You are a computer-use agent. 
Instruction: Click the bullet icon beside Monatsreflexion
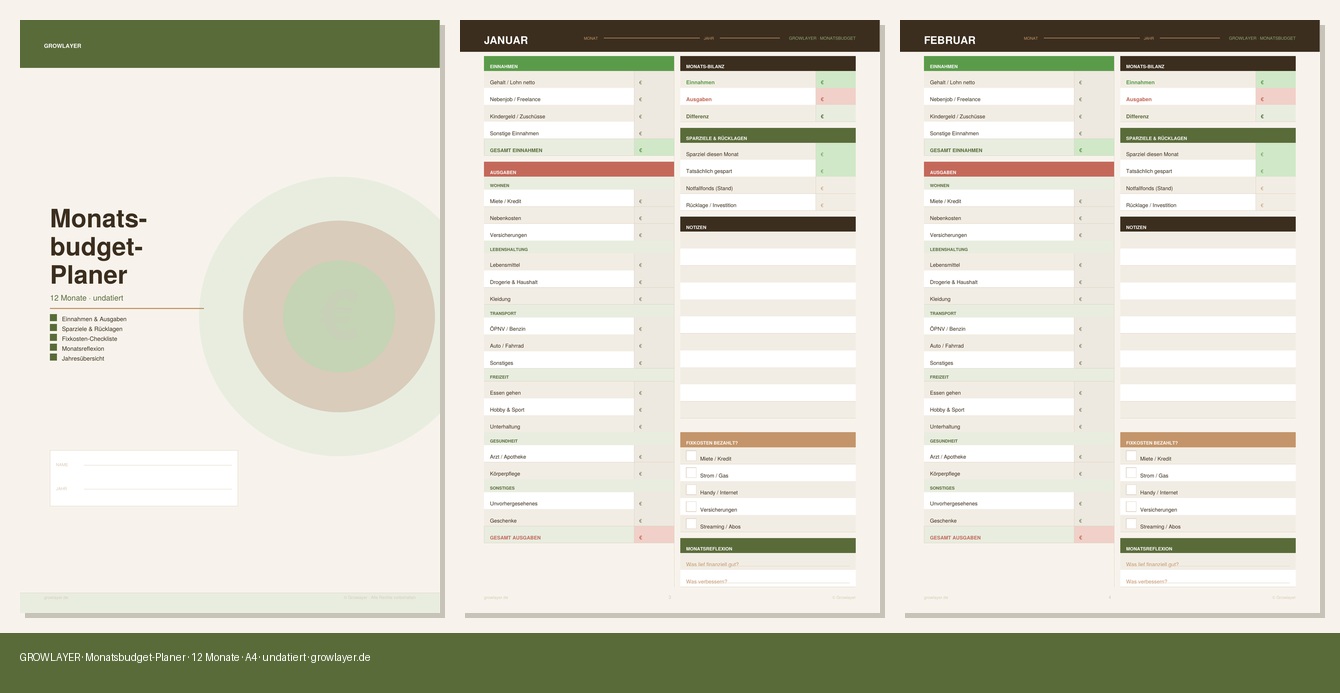[x=53, y=347]
